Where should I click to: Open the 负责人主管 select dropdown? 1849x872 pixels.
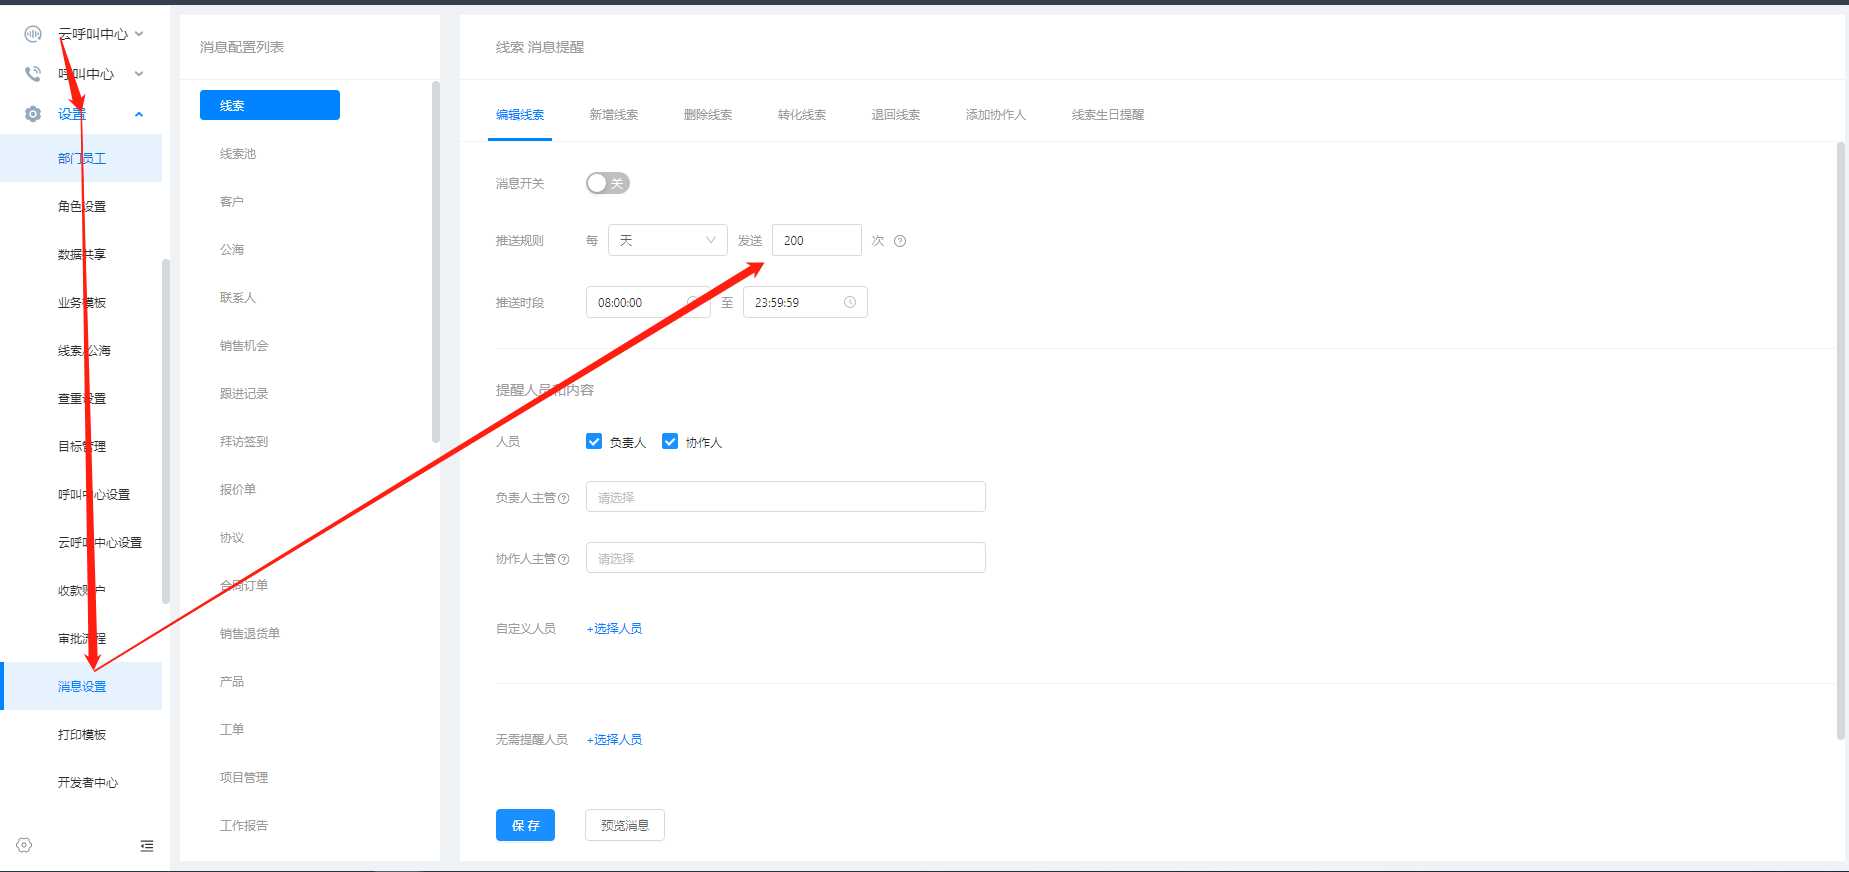pyautogui.click(x=786, y=497)
